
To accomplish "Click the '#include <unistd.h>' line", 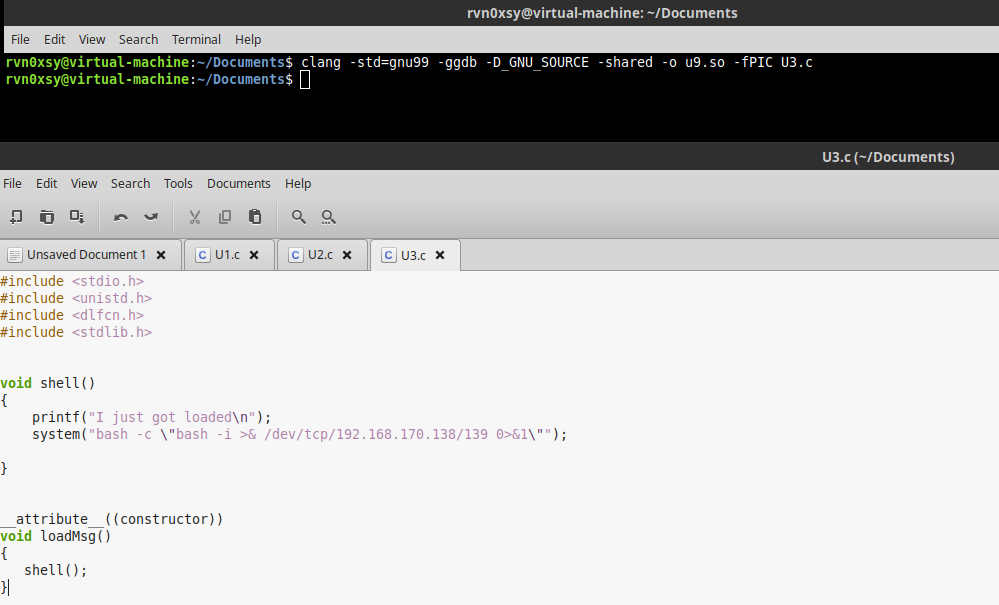I will (76, 298).
